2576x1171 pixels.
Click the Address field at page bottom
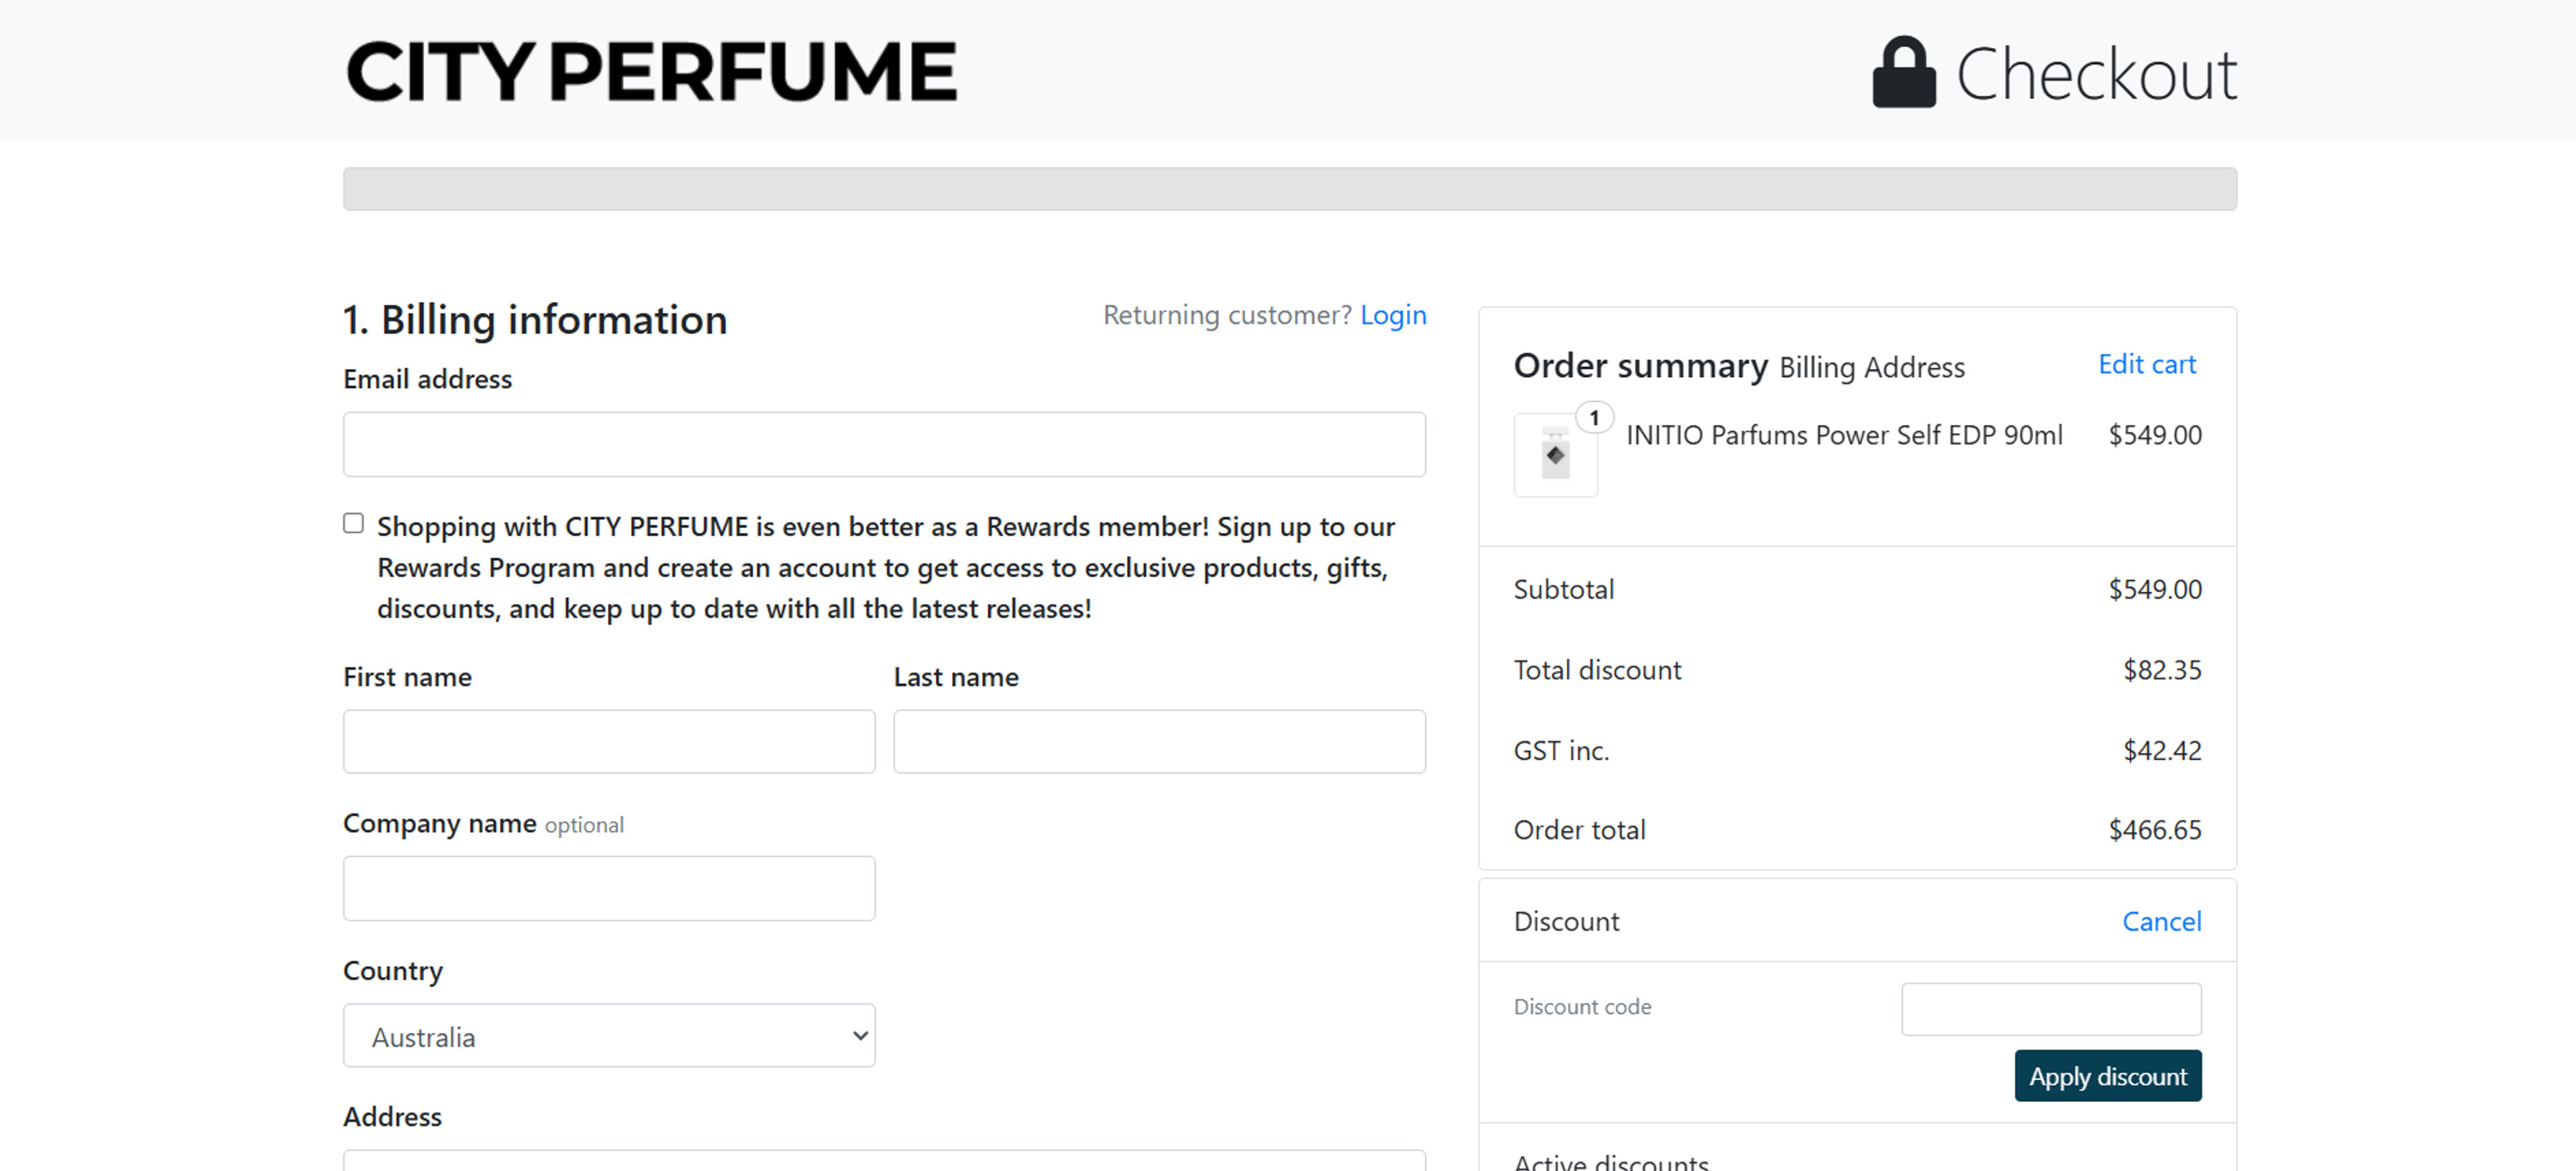883,1161
